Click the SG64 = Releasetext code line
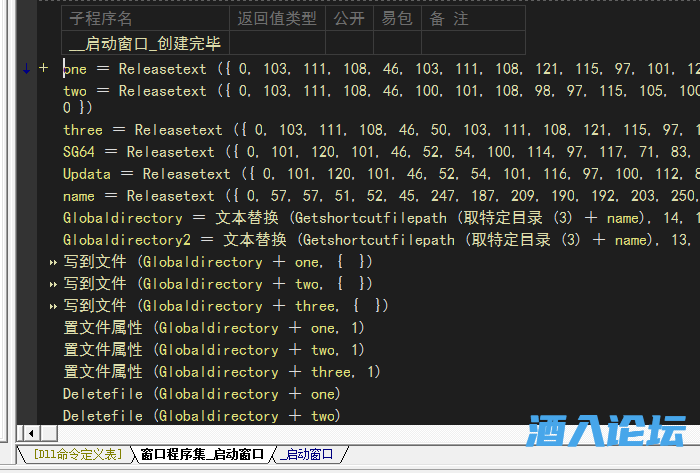Image resolution: width=700 pixels, height=473 pixels. [300, 152]
